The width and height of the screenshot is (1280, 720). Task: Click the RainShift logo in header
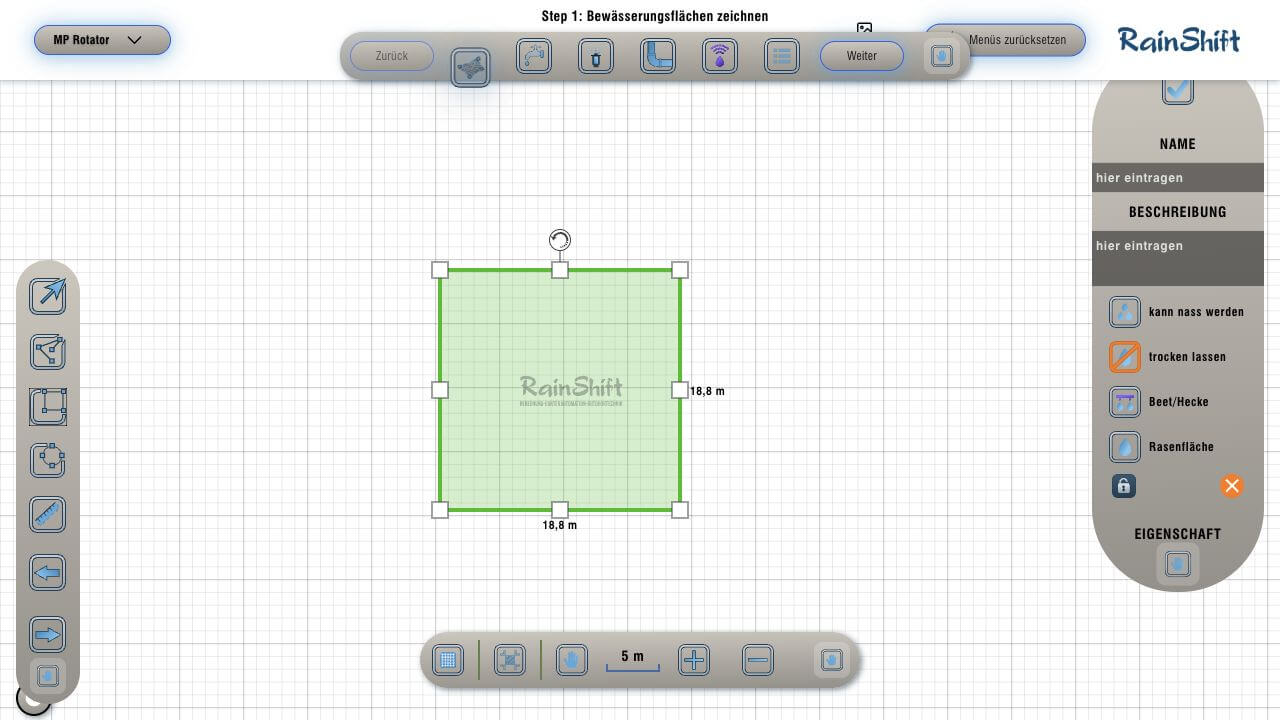[x=1179, y=40]
